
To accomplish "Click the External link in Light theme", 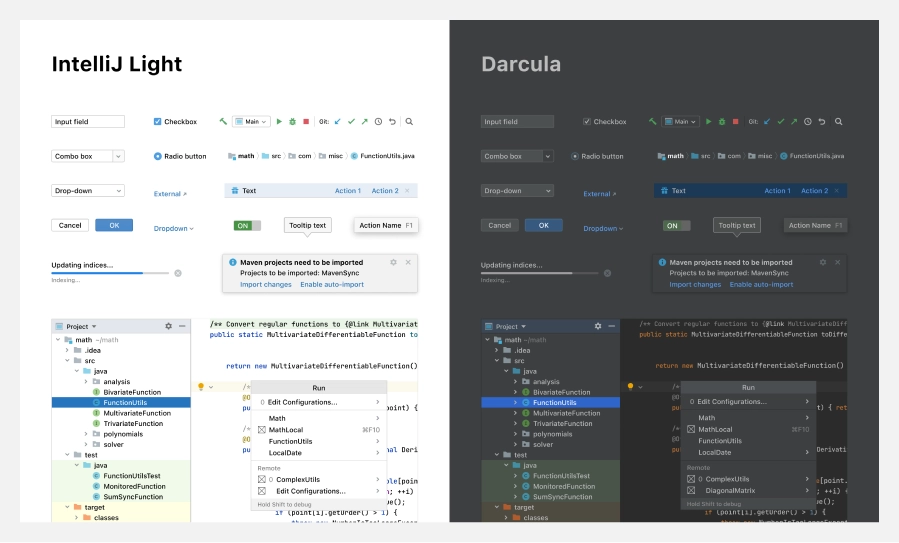I will click(x=170, y=194).
